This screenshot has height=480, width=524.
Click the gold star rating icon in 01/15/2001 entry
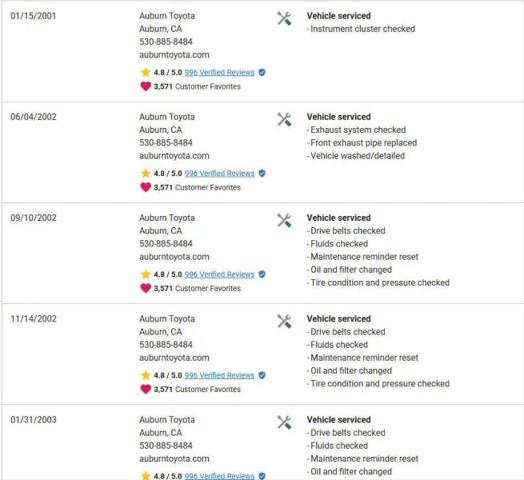coord(146,72)
